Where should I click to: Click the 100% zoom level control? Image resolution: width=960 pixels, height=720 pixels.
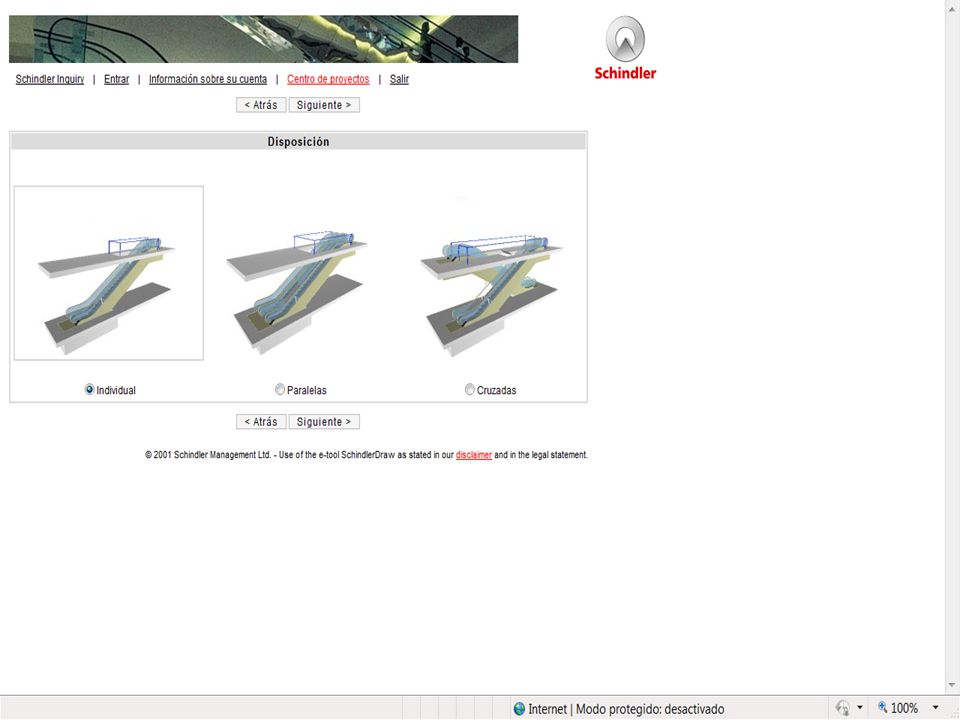click(898, 708)
